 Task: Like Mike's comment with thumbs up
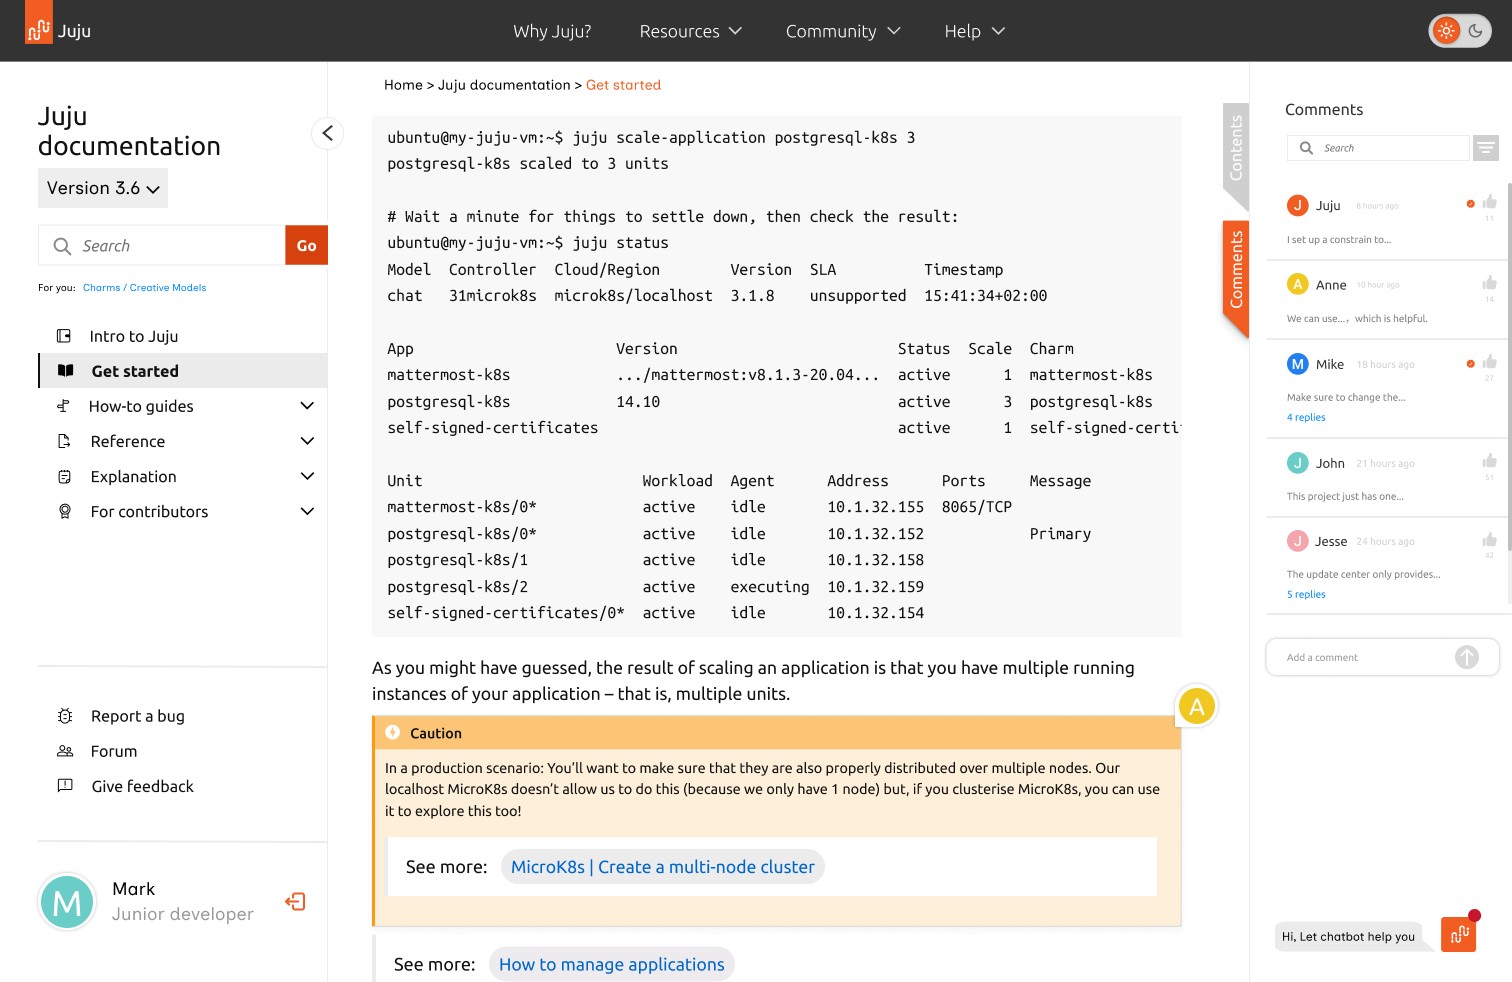tap(1489, 362)
